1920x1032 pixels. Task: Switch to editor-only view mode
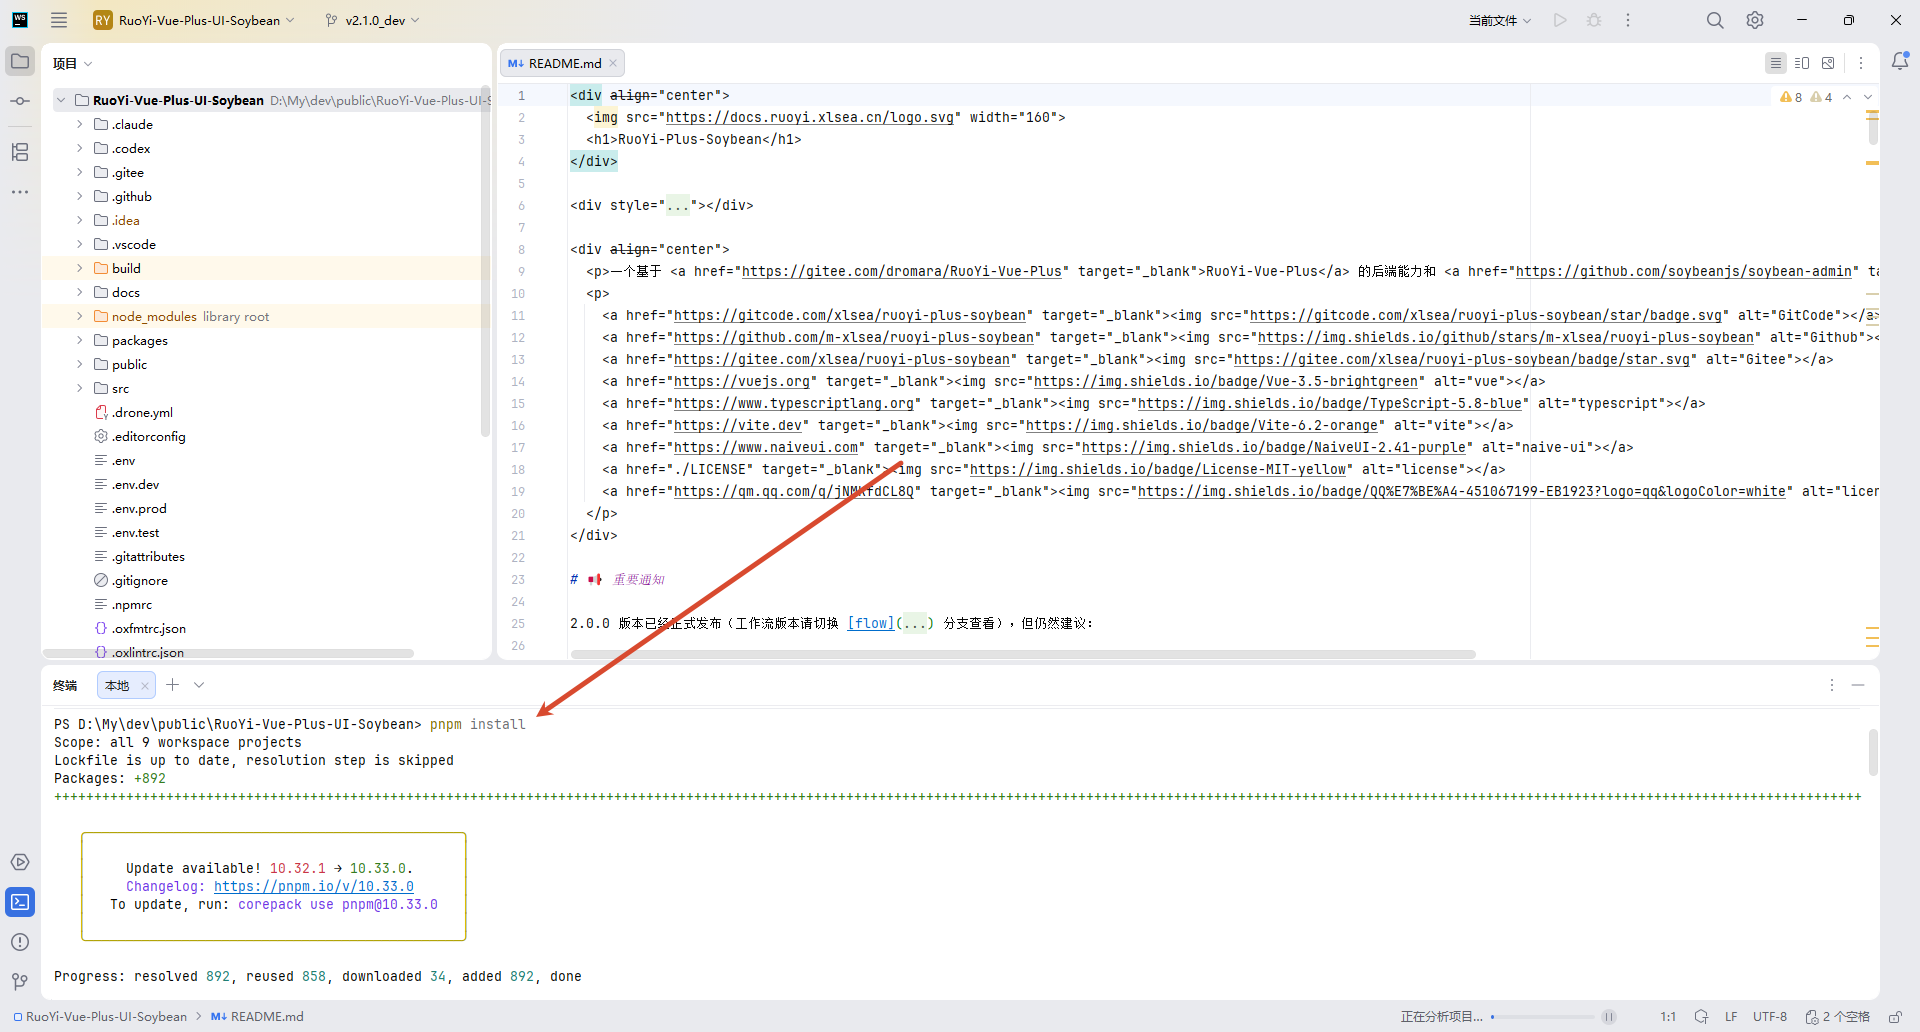[1776, 63]
